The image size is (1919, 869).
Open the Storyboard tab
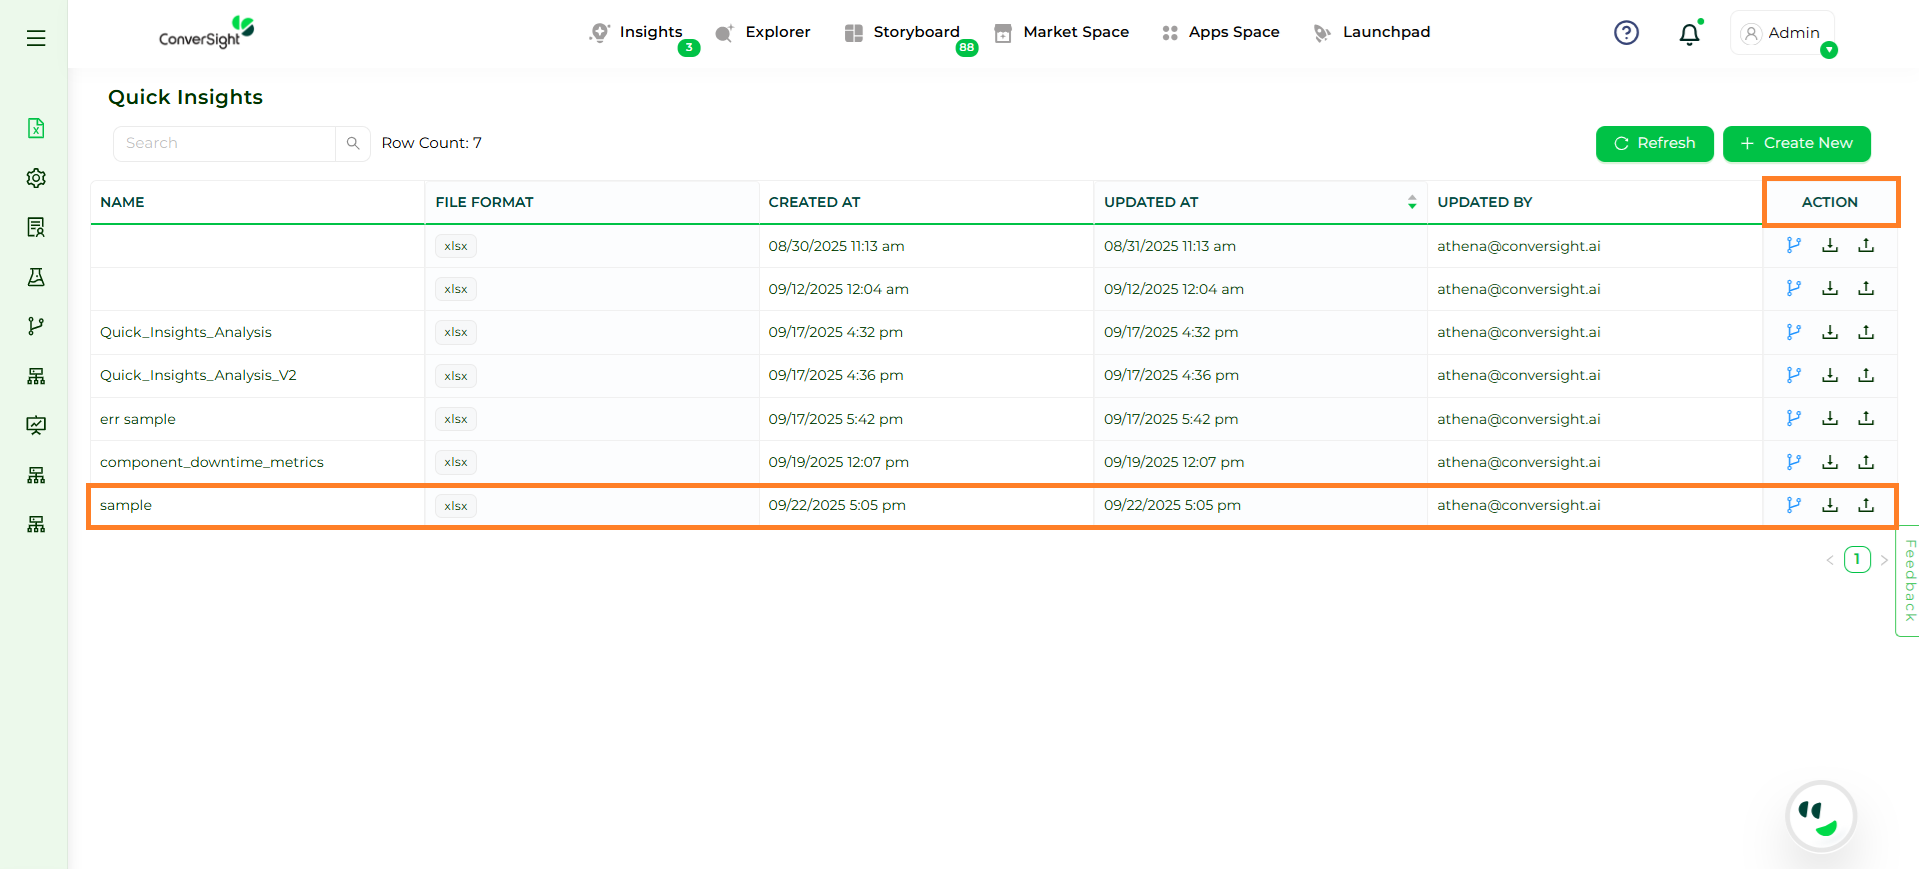(915, 32)
